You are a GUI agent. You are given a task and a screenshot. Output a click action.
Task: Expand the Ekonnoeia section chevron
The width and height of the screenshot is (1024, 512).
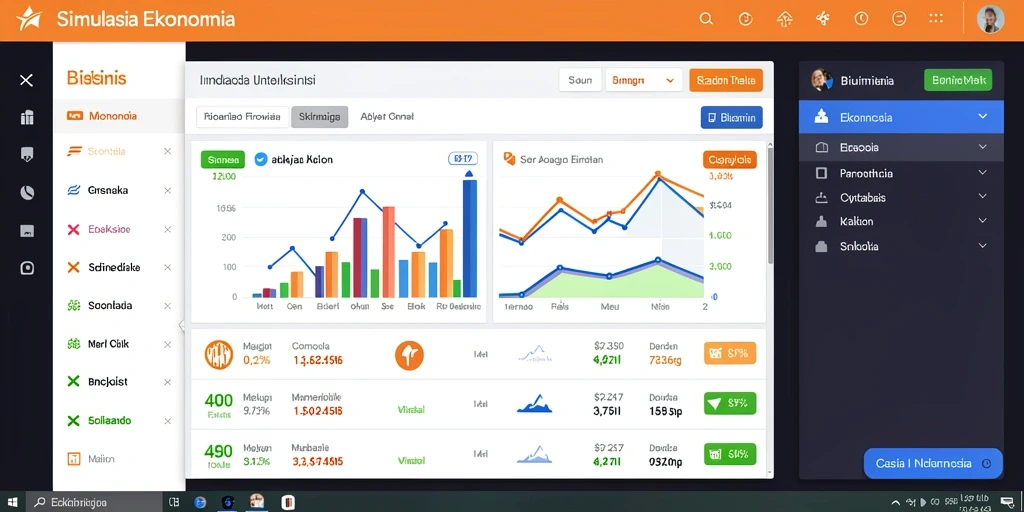coord(983,116)
